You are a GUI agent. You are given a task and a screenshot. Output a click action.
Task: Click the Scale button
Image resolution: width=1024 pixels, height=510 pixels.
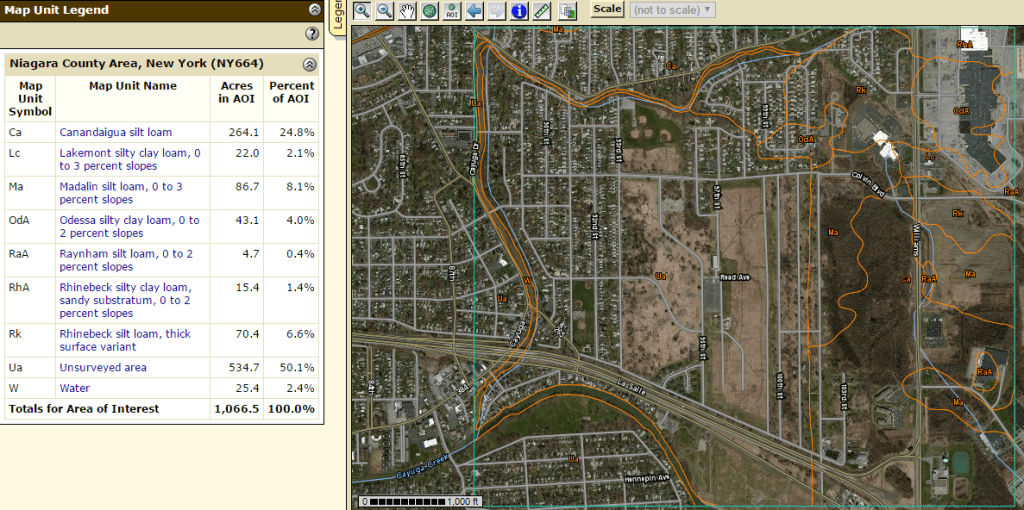[607, 9]
